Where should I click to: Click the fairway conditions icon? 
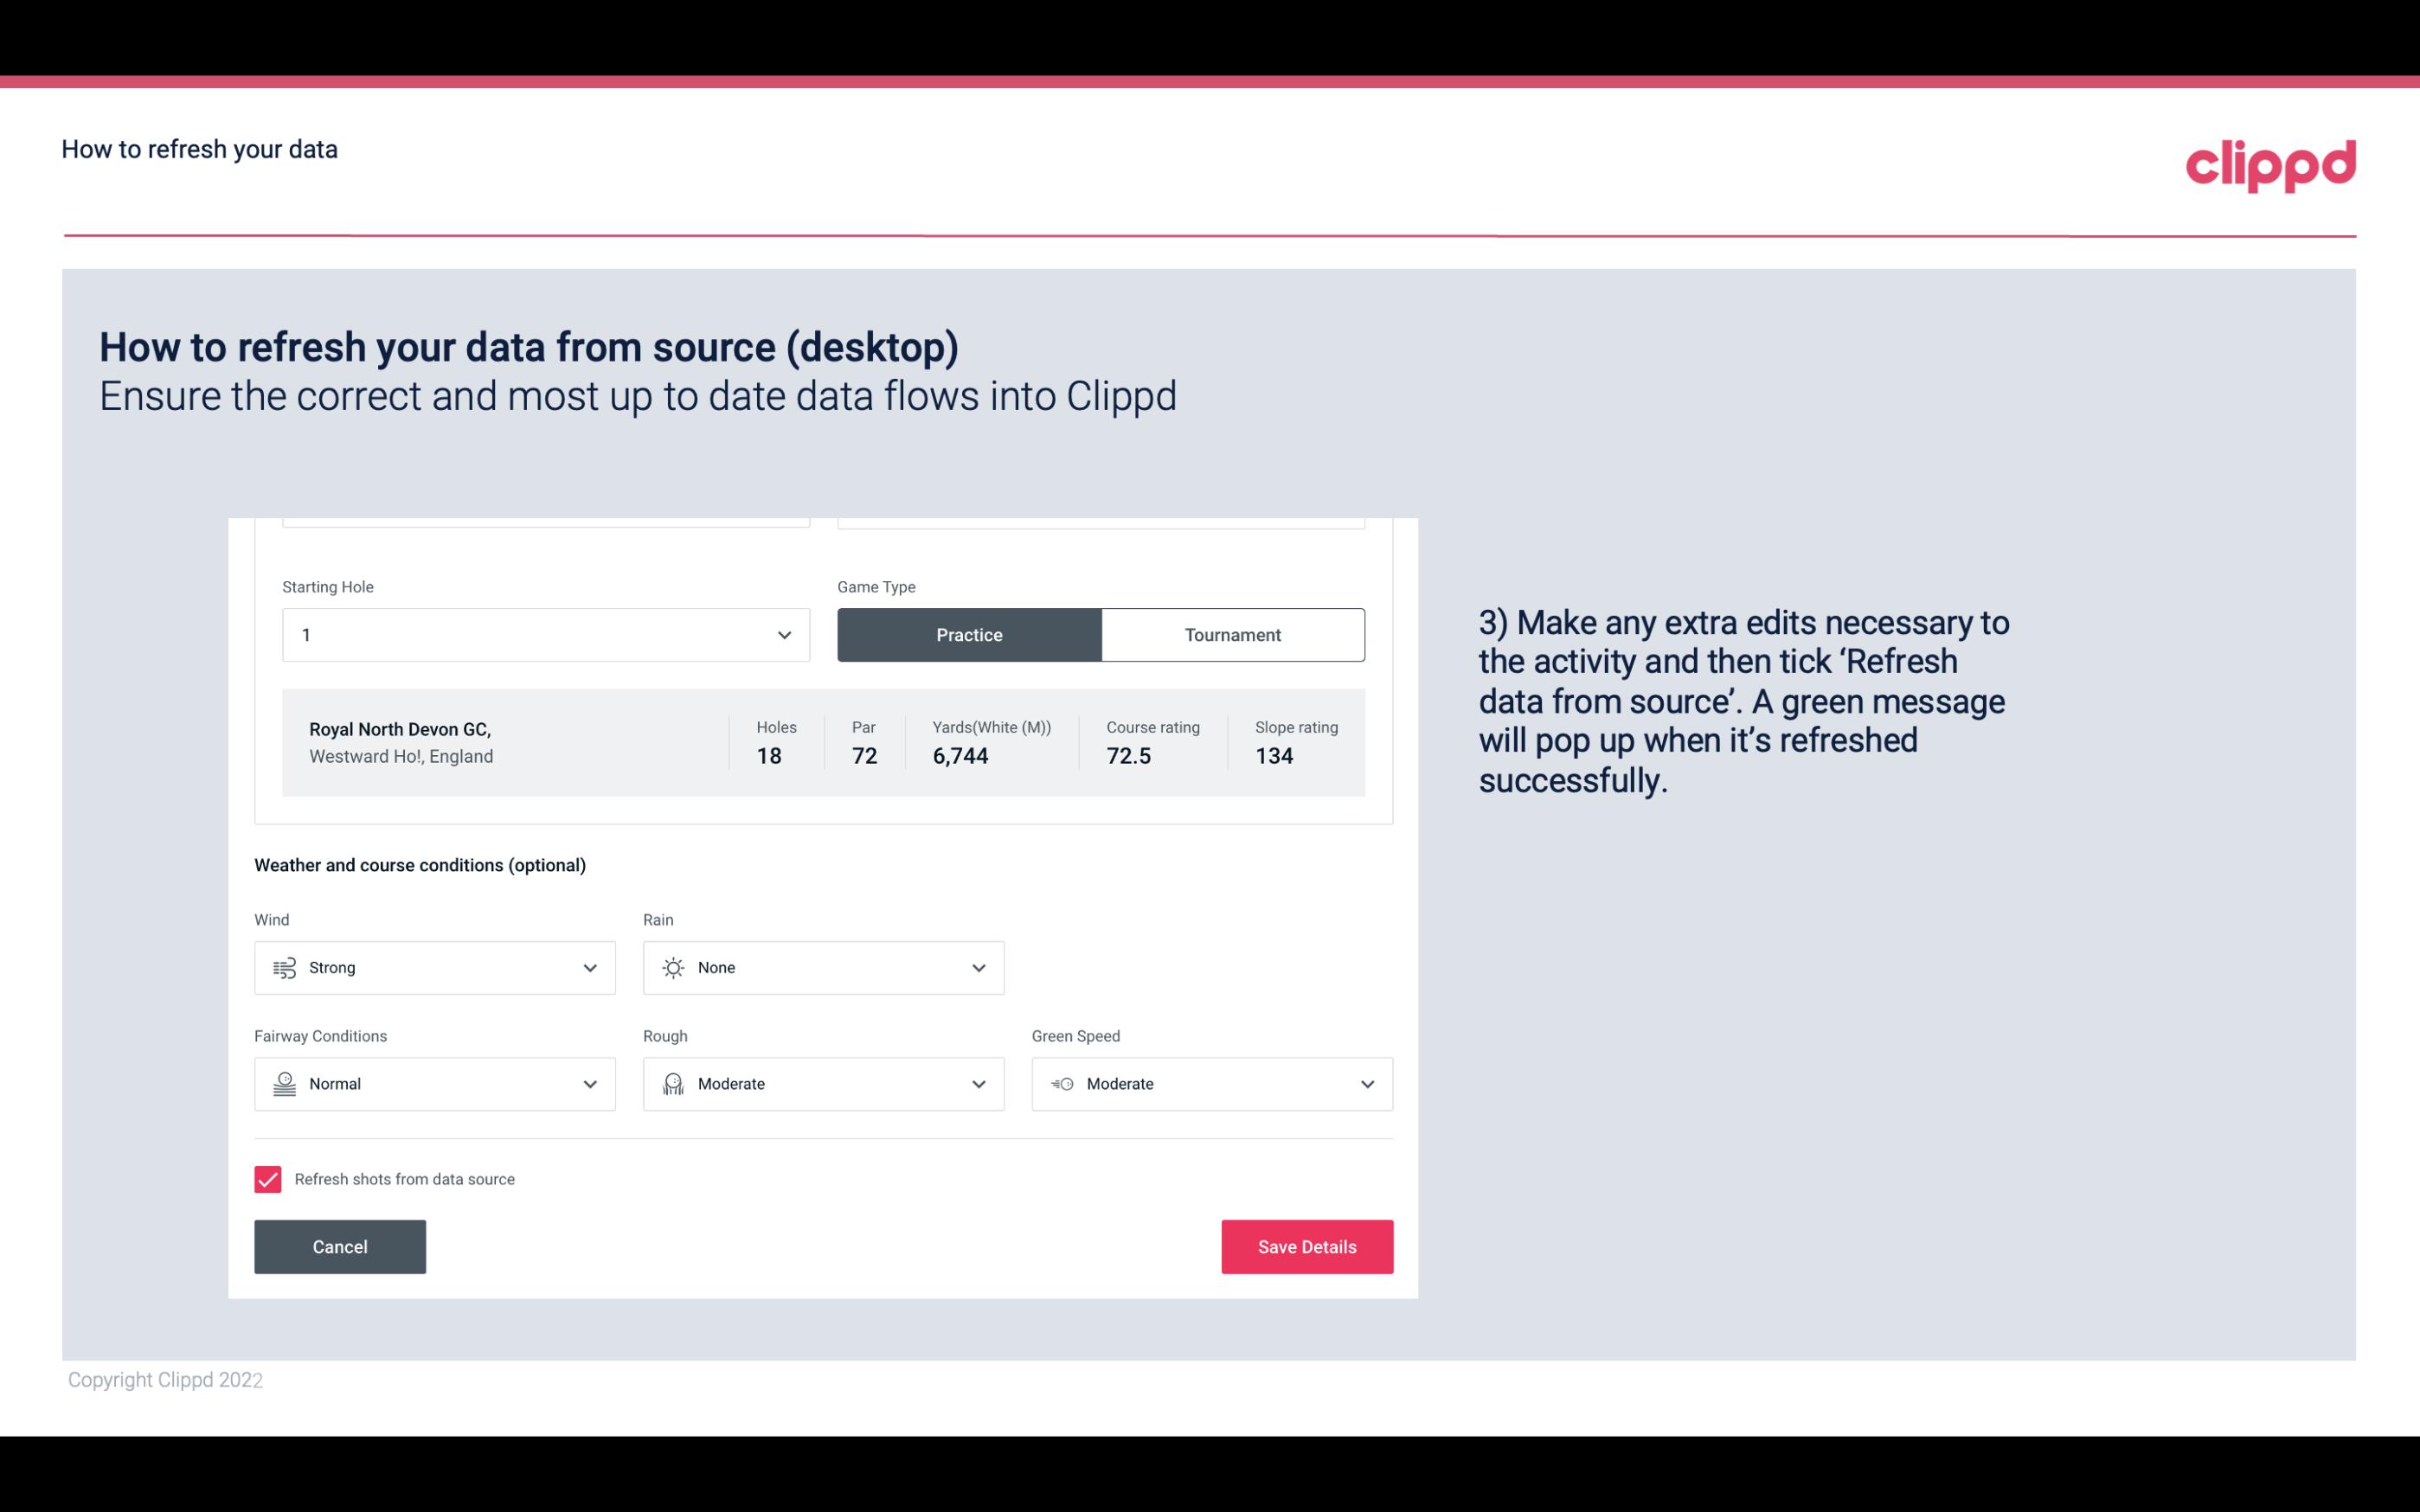(282, 1084)
